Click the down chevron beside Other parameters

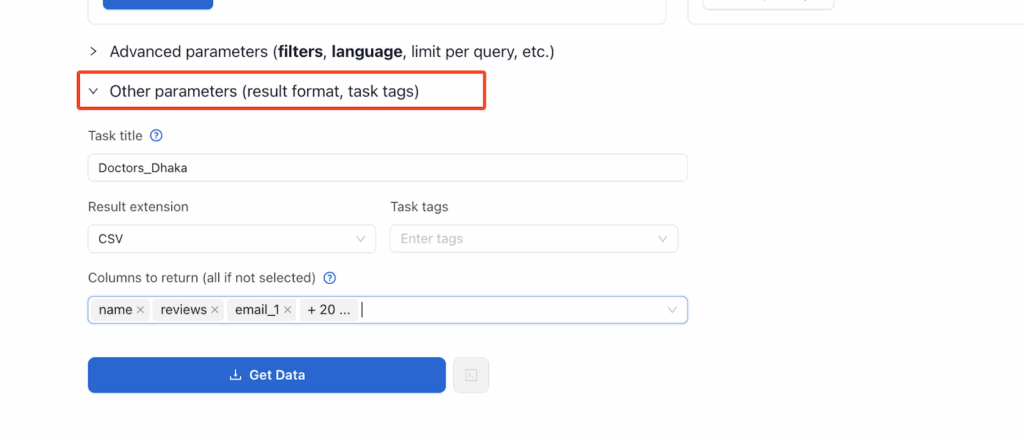93,91
